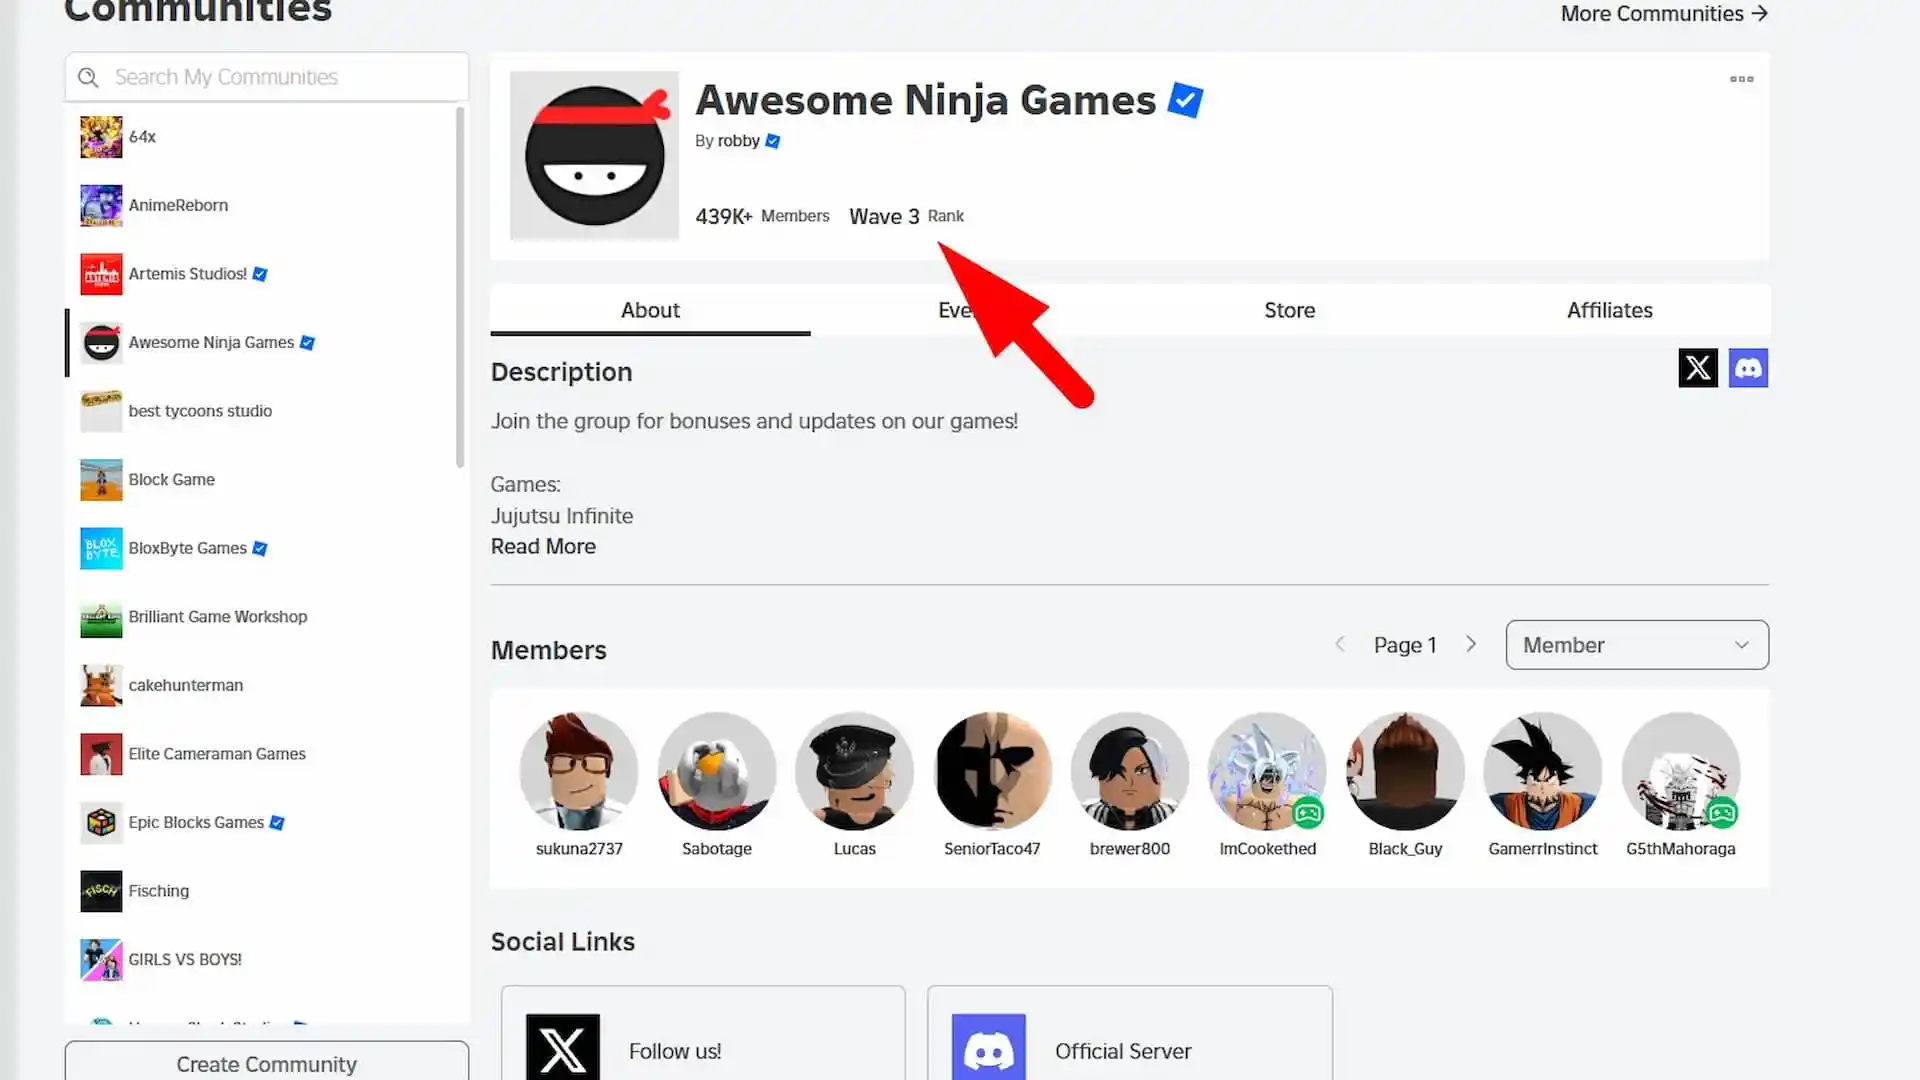The image size is (1920, 1080).
Task: Open the Events tab
Action: 969,309
